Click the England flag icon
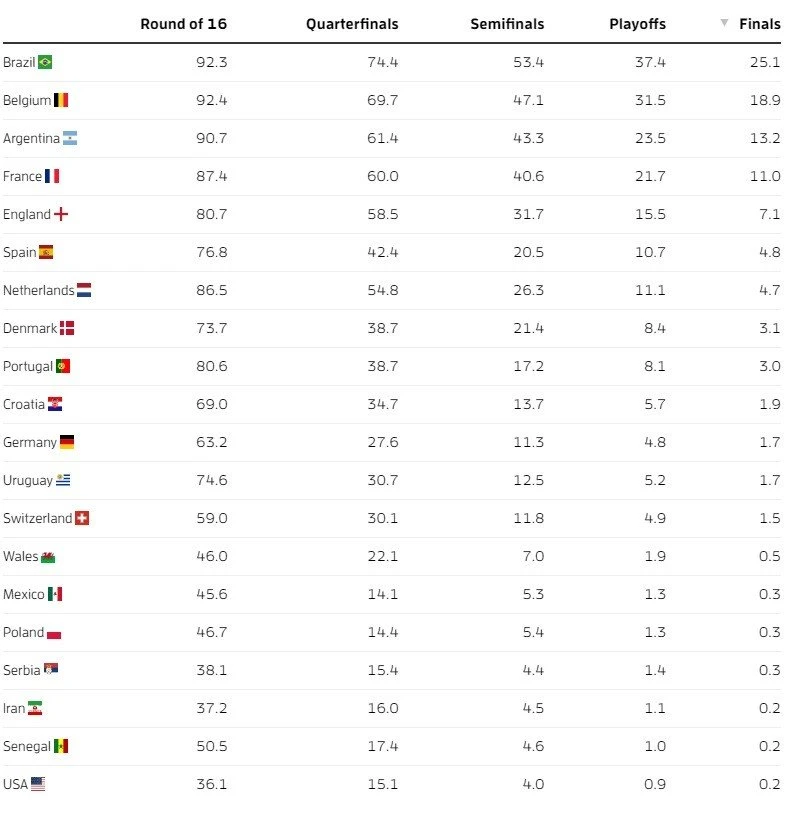Screen dimensions: 789x817 pyautogui.click(x=61, y=214)
